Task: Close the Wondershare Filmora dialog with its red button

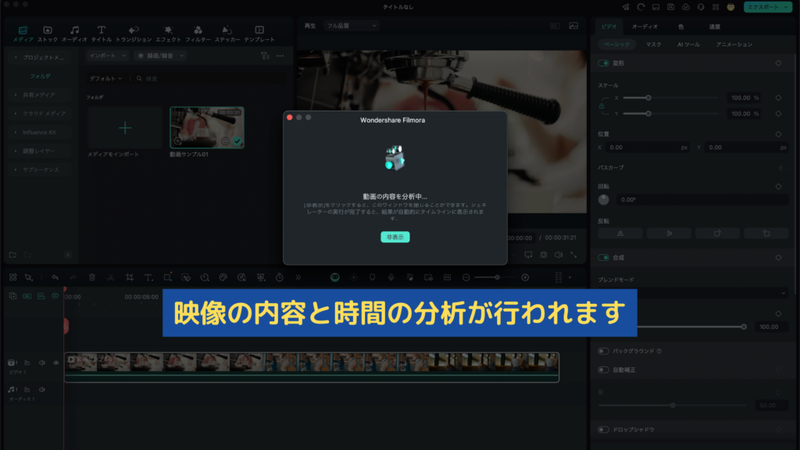Action: pos(289,117)
